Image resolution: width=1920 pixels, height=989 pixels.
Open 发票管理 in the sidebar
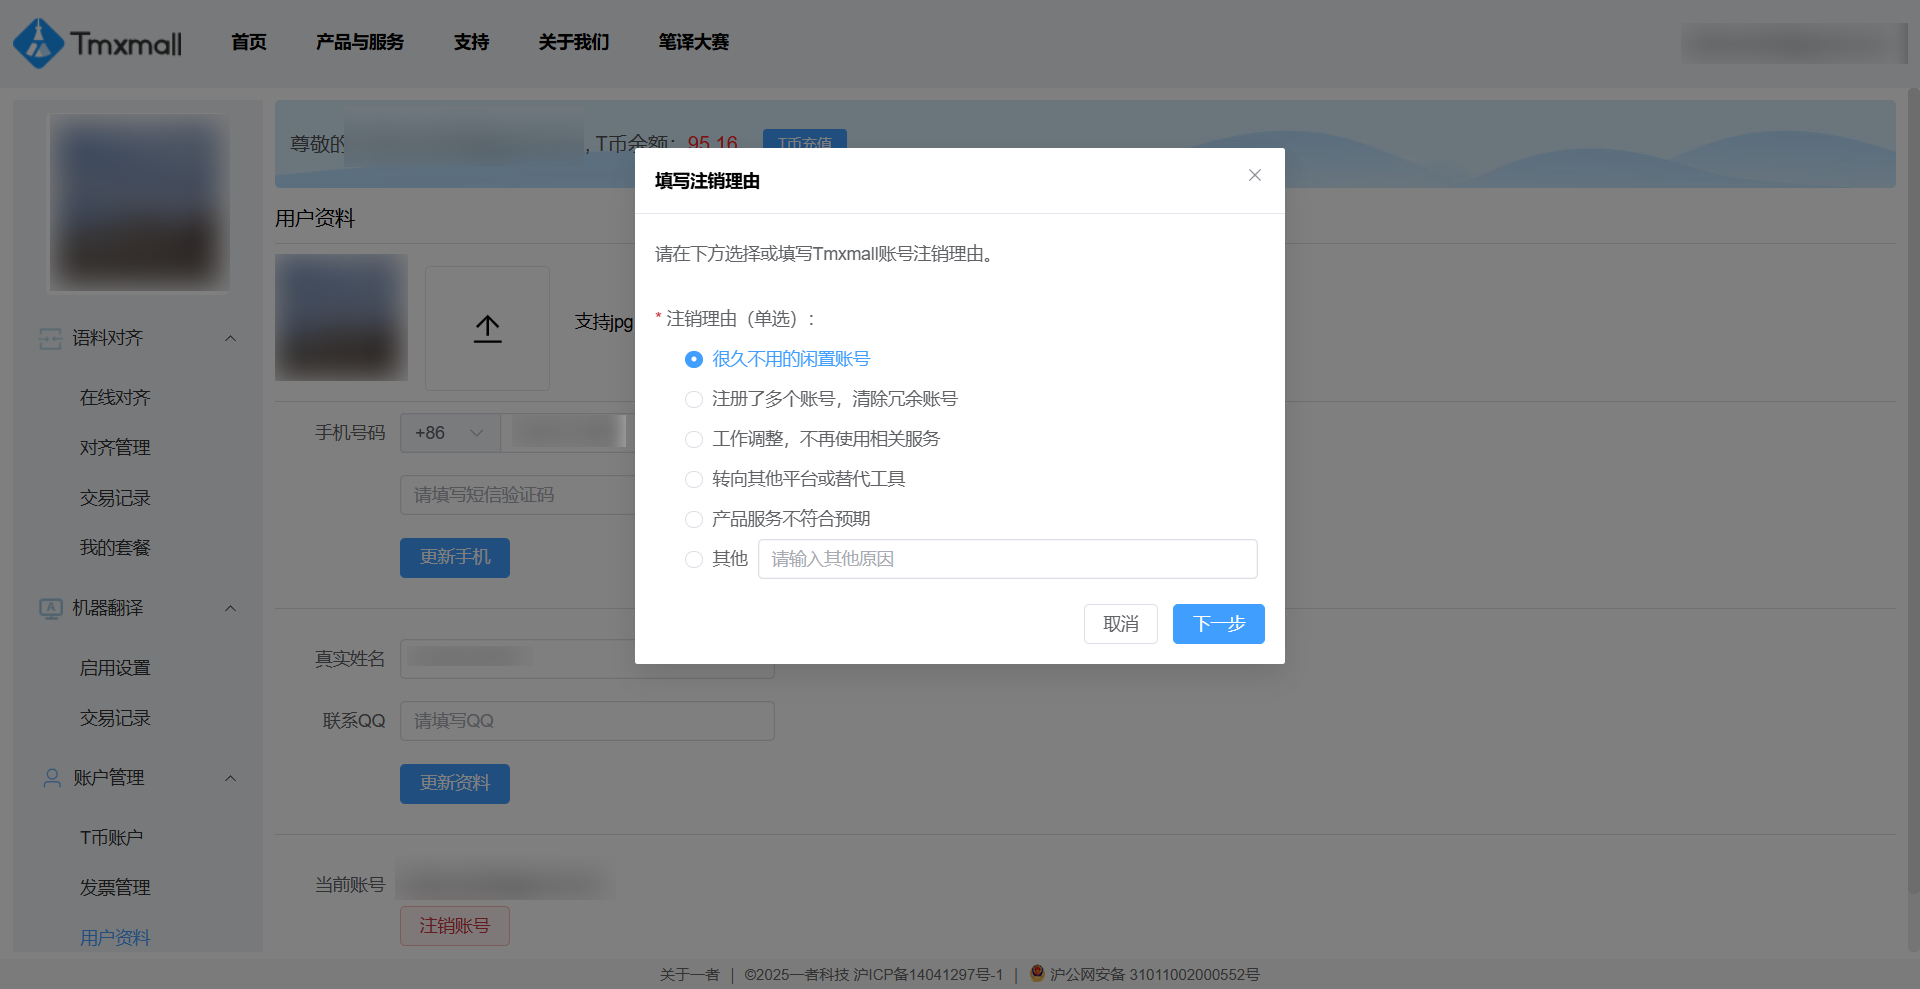click(115, 888)
